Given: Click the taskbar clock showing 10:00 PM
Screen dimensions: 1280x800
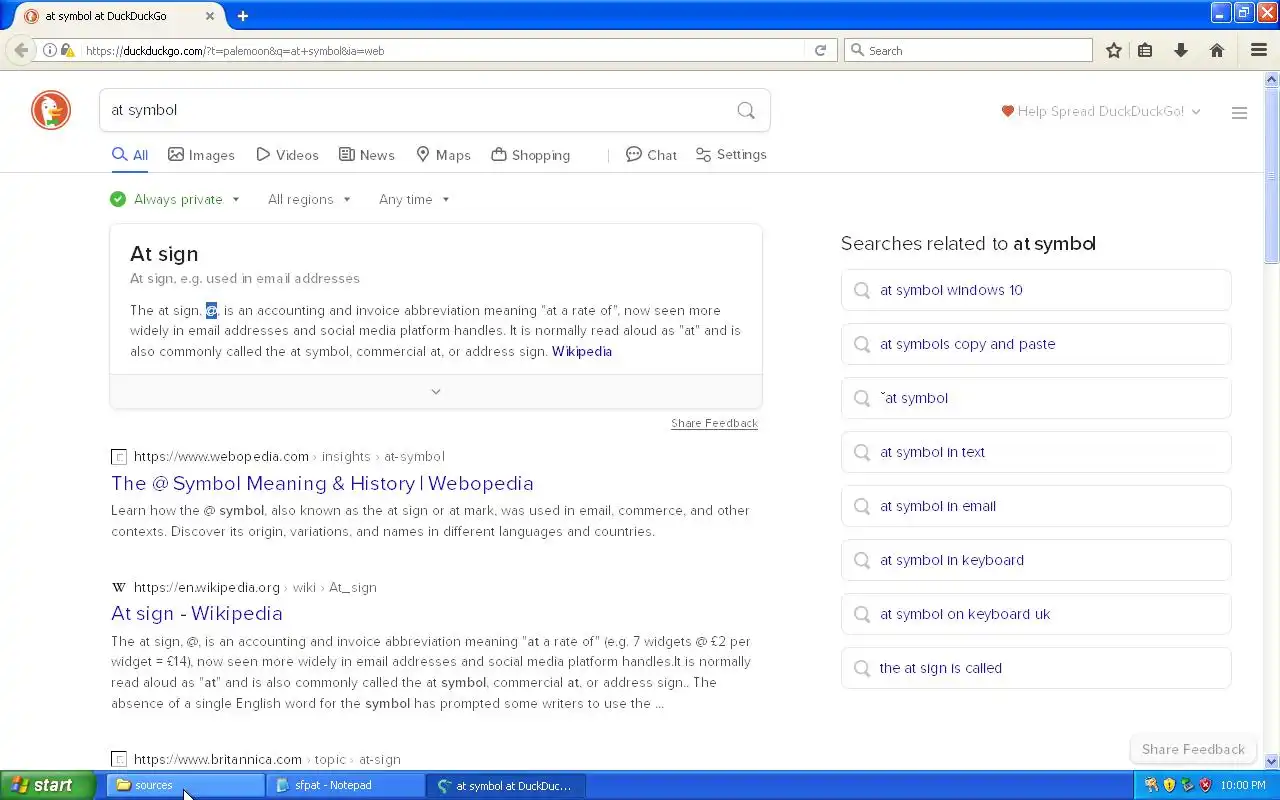Looking at the screenshot, I should pyautogui.click(x=1245, y=785).
